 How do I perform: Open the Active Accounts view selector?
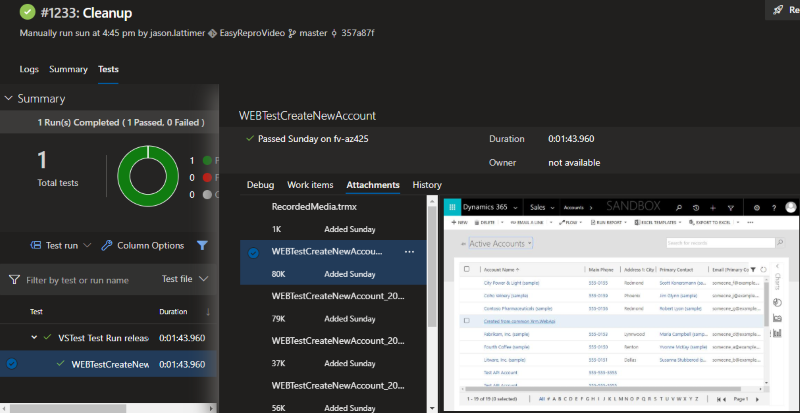pos(501,244)
